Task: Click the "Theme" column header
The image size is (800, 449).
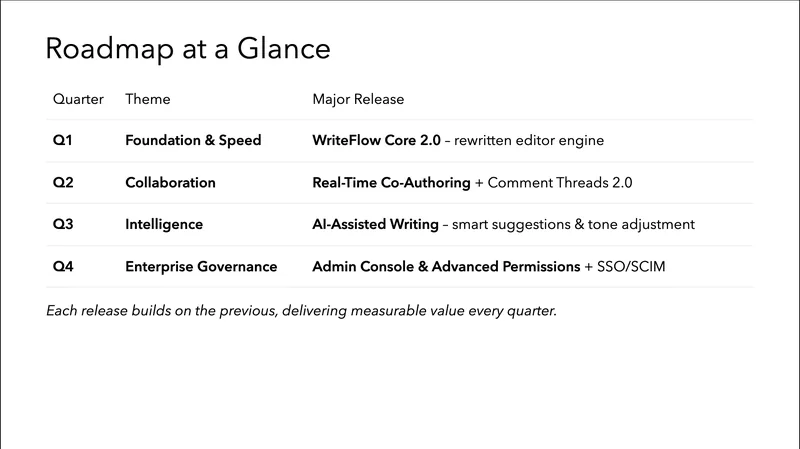Action: 148,99
